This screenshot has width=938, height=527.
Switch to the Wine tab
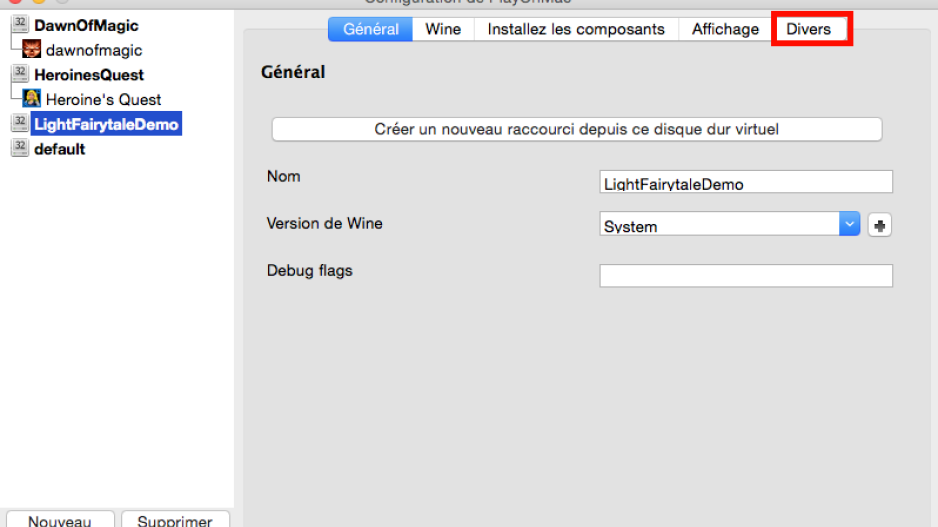[x=443, y=29]
